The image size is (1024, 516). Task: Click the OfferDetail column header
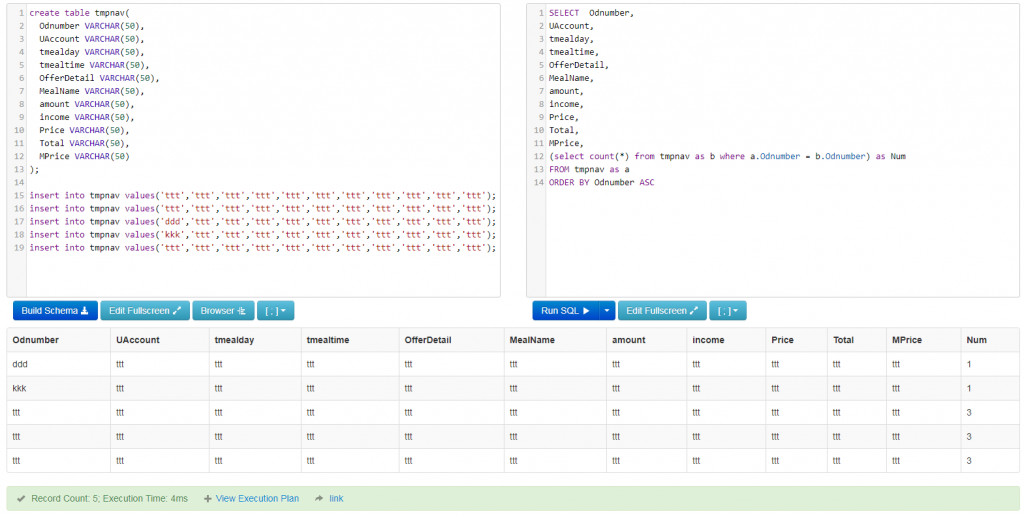point(453,340)
